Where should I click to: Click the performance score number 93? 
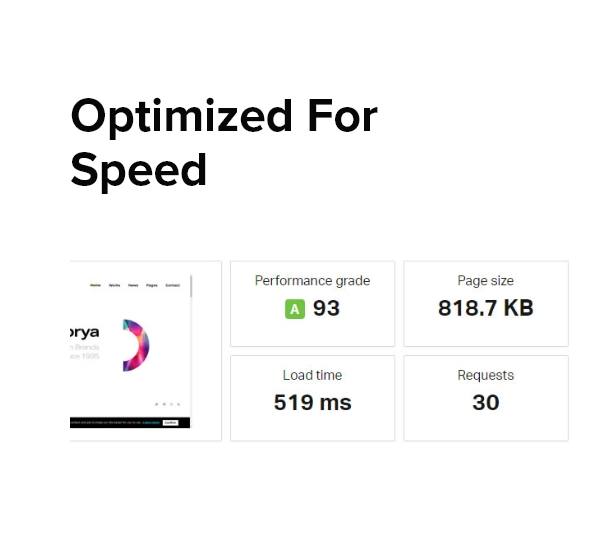click(326, 308)
